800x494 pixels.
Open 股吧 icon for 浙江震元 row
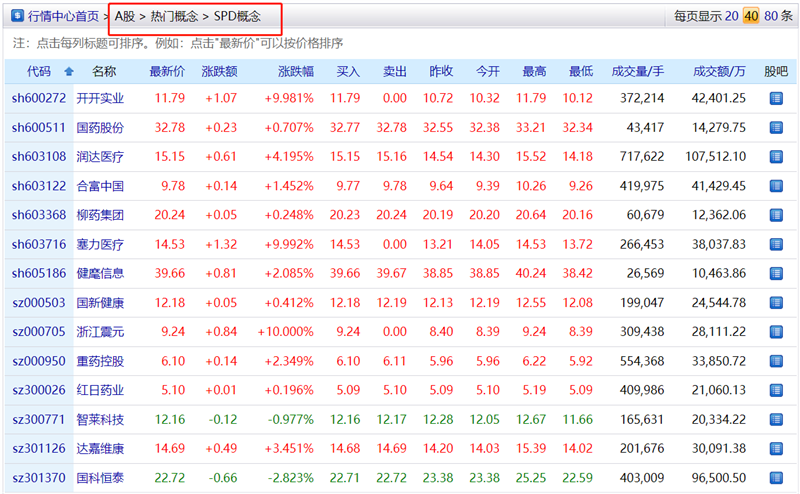tap(776, 332)
